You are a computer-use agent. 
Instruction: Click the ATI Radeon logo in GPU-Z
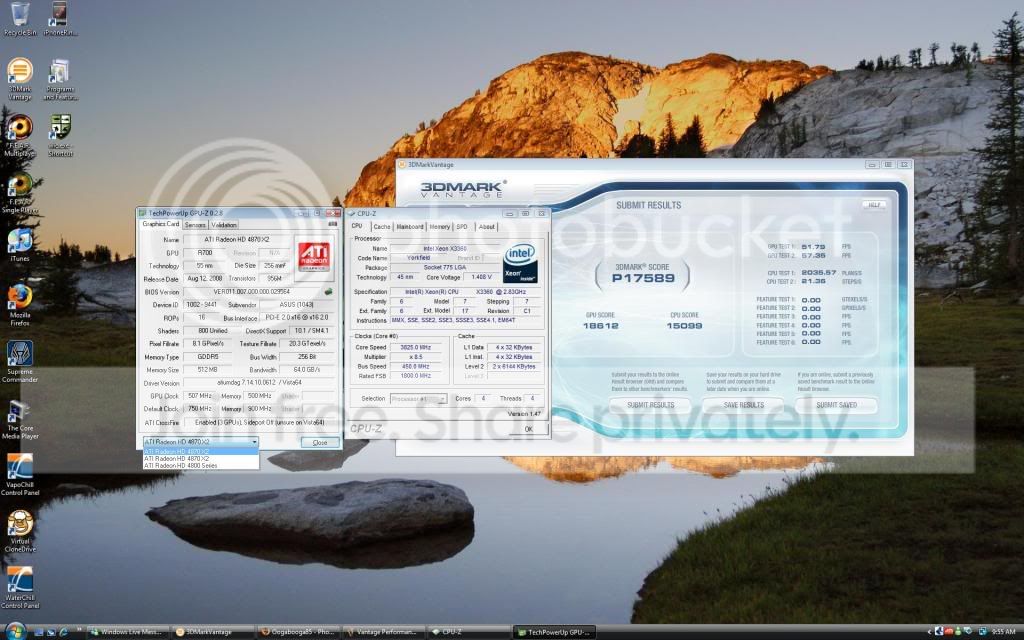[314, 257]
